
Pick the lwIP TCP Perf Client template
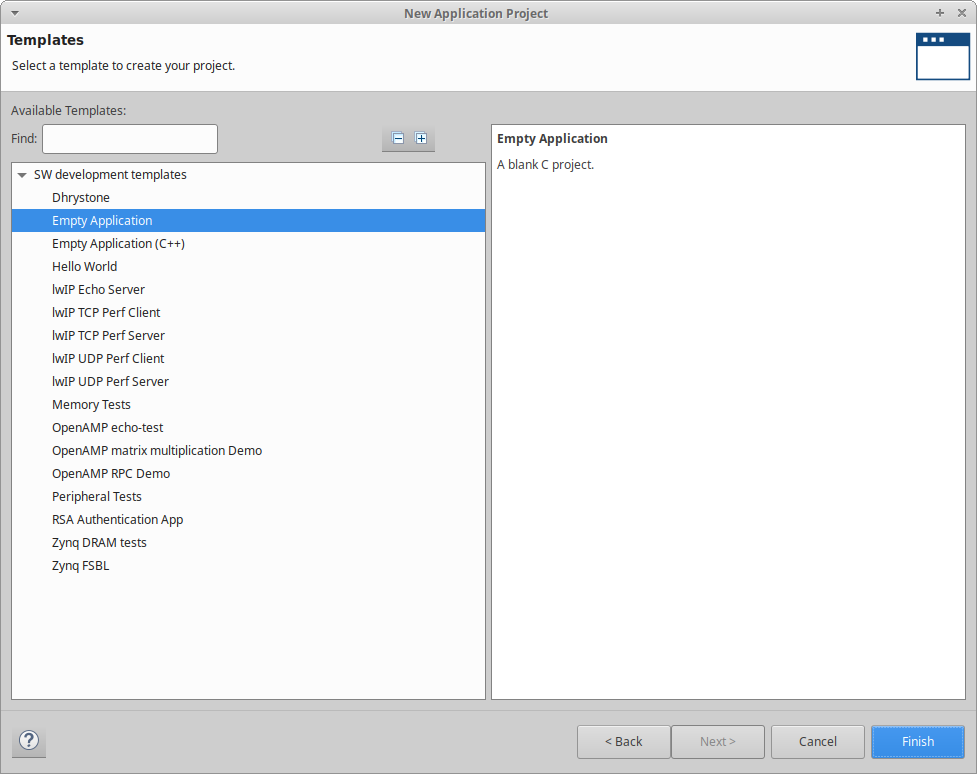[106, 313]
